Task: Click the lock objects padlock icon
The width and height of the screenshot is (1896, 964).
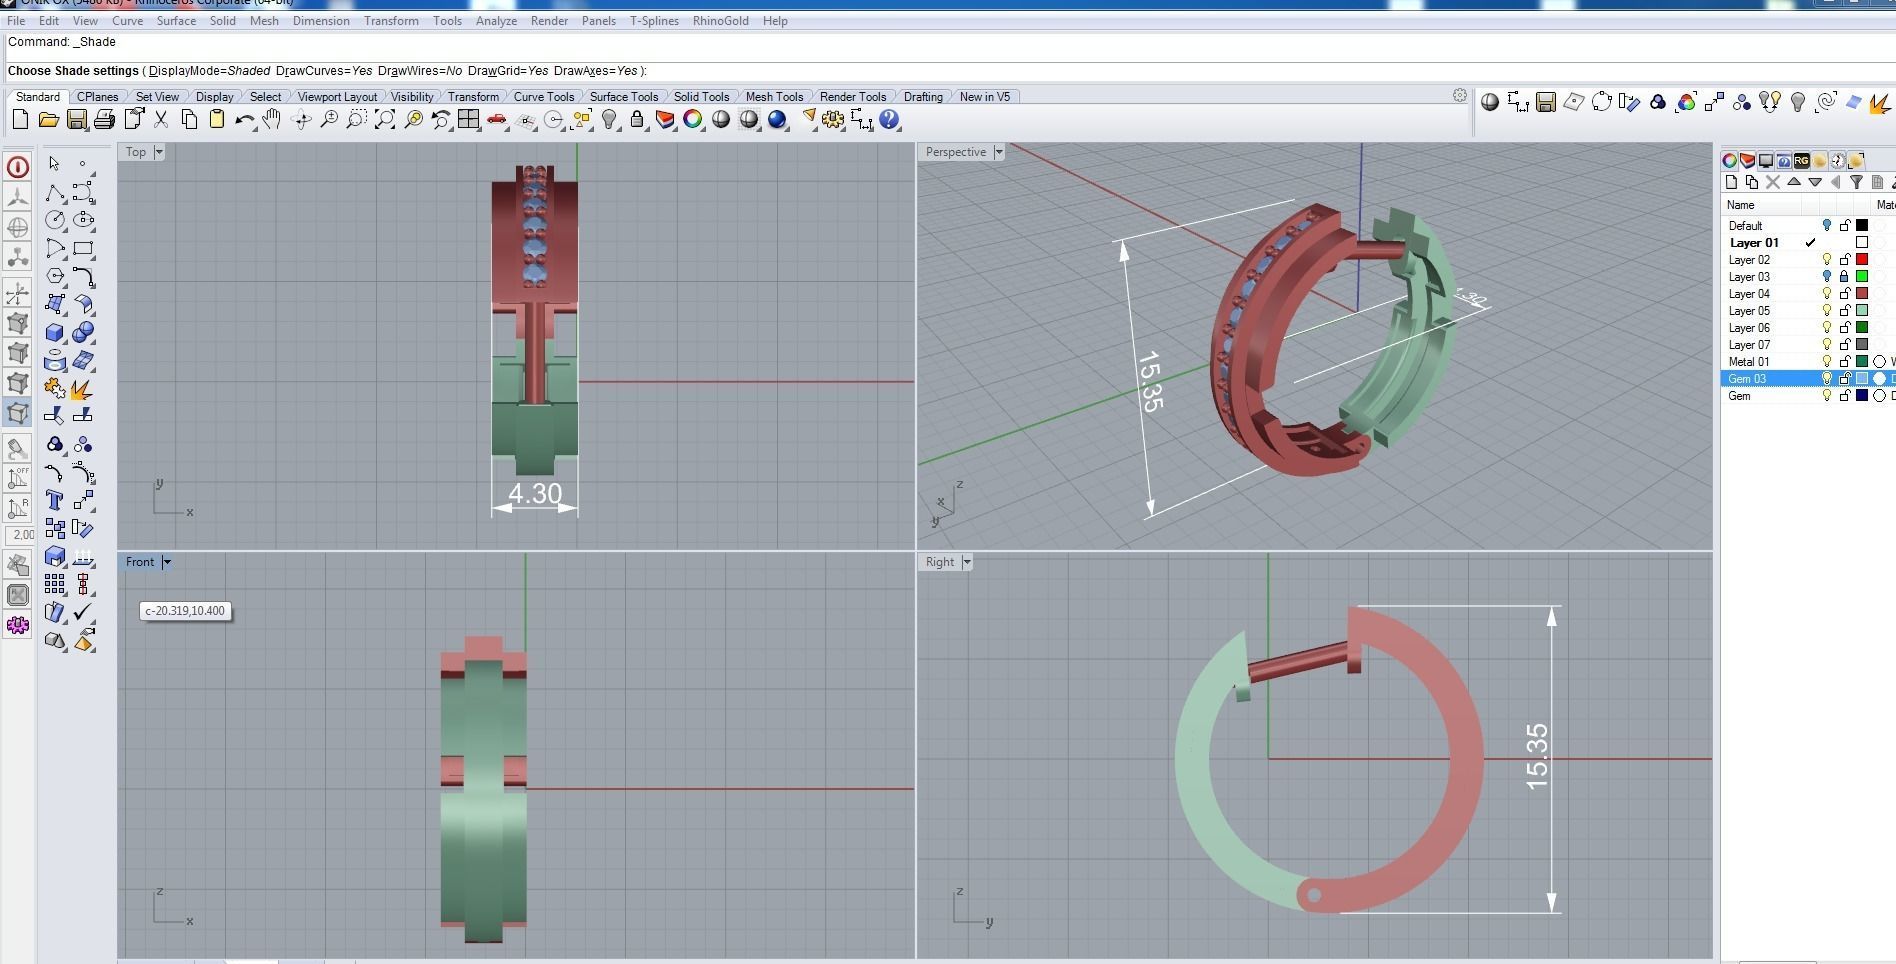Action: (x=636, y=120)
